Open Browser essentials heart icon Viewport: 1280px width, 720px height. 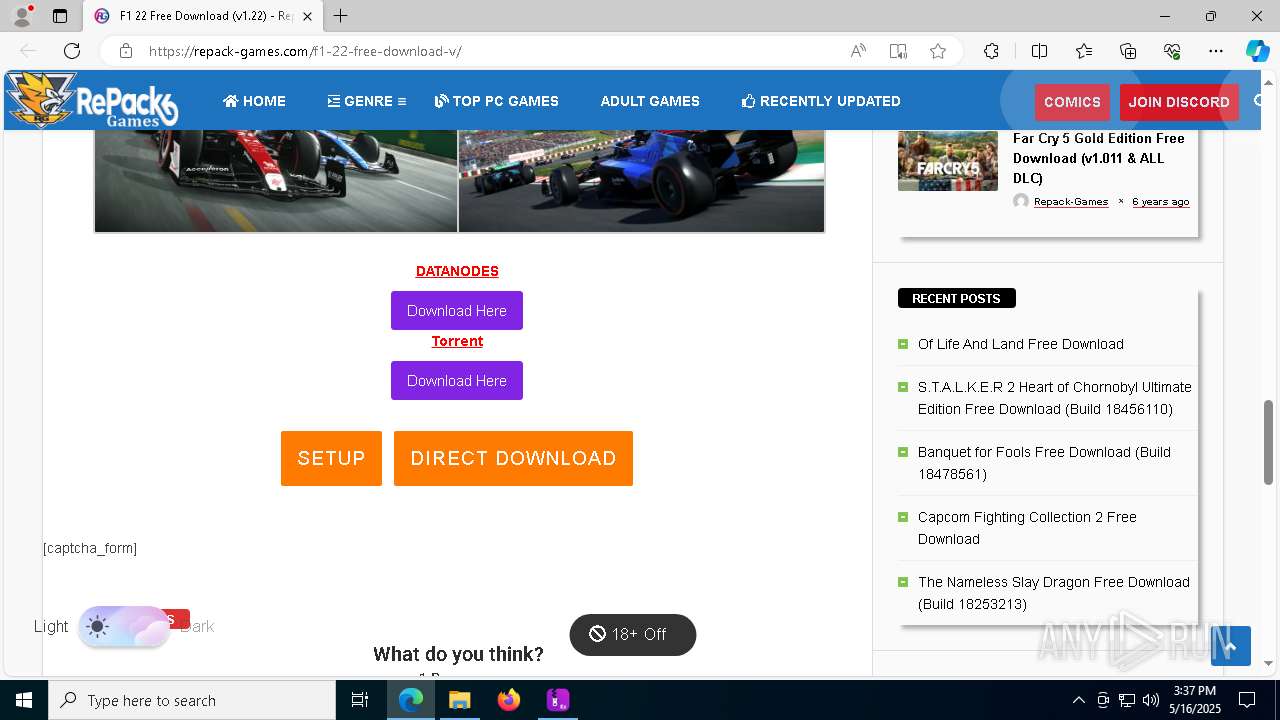[1172, 51]
